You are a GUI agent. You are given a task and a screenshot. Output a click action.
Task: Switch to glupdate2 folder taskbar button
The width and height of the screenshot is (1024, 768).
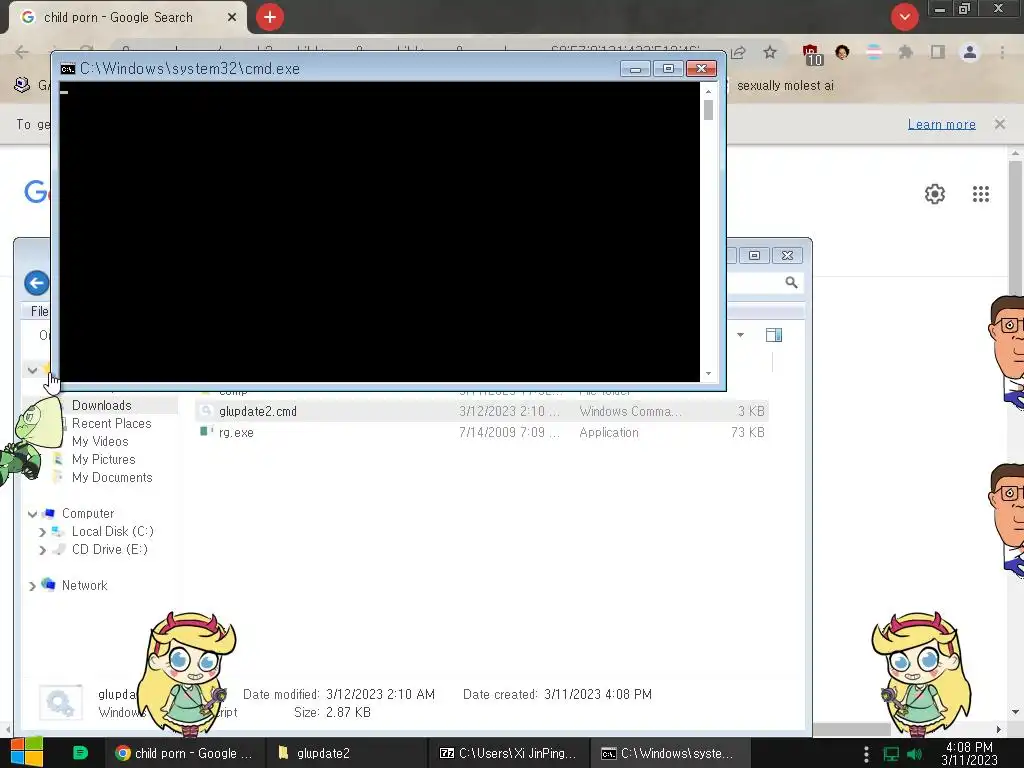pyautogui.click(x=346, y=753)
